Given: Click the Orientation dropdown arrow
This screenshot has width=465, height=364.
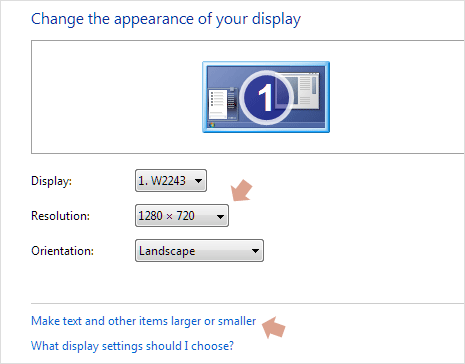Looking at the screenshot, I should click(x=256, y=251).
